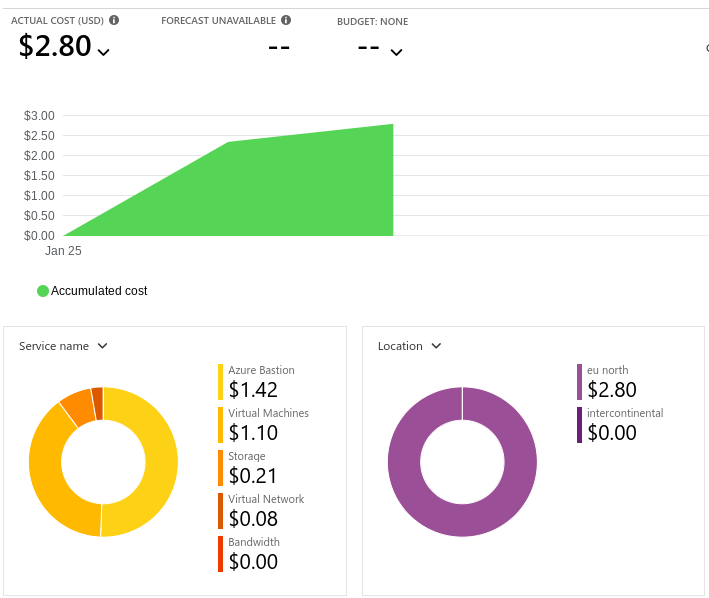Screen dimensions: 709x598
Task: Expand the Budget: None chevron
Action: tap(396, 52)
